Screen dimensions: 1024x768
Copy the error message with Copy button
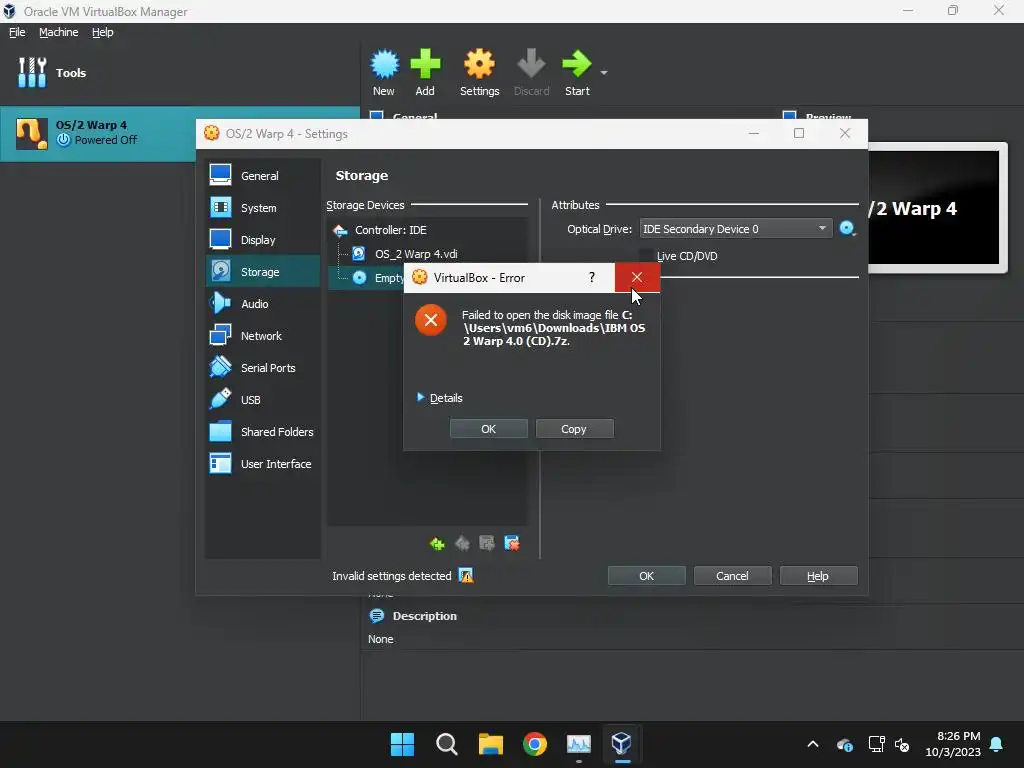pyautogui.click(x=574, y=429)
